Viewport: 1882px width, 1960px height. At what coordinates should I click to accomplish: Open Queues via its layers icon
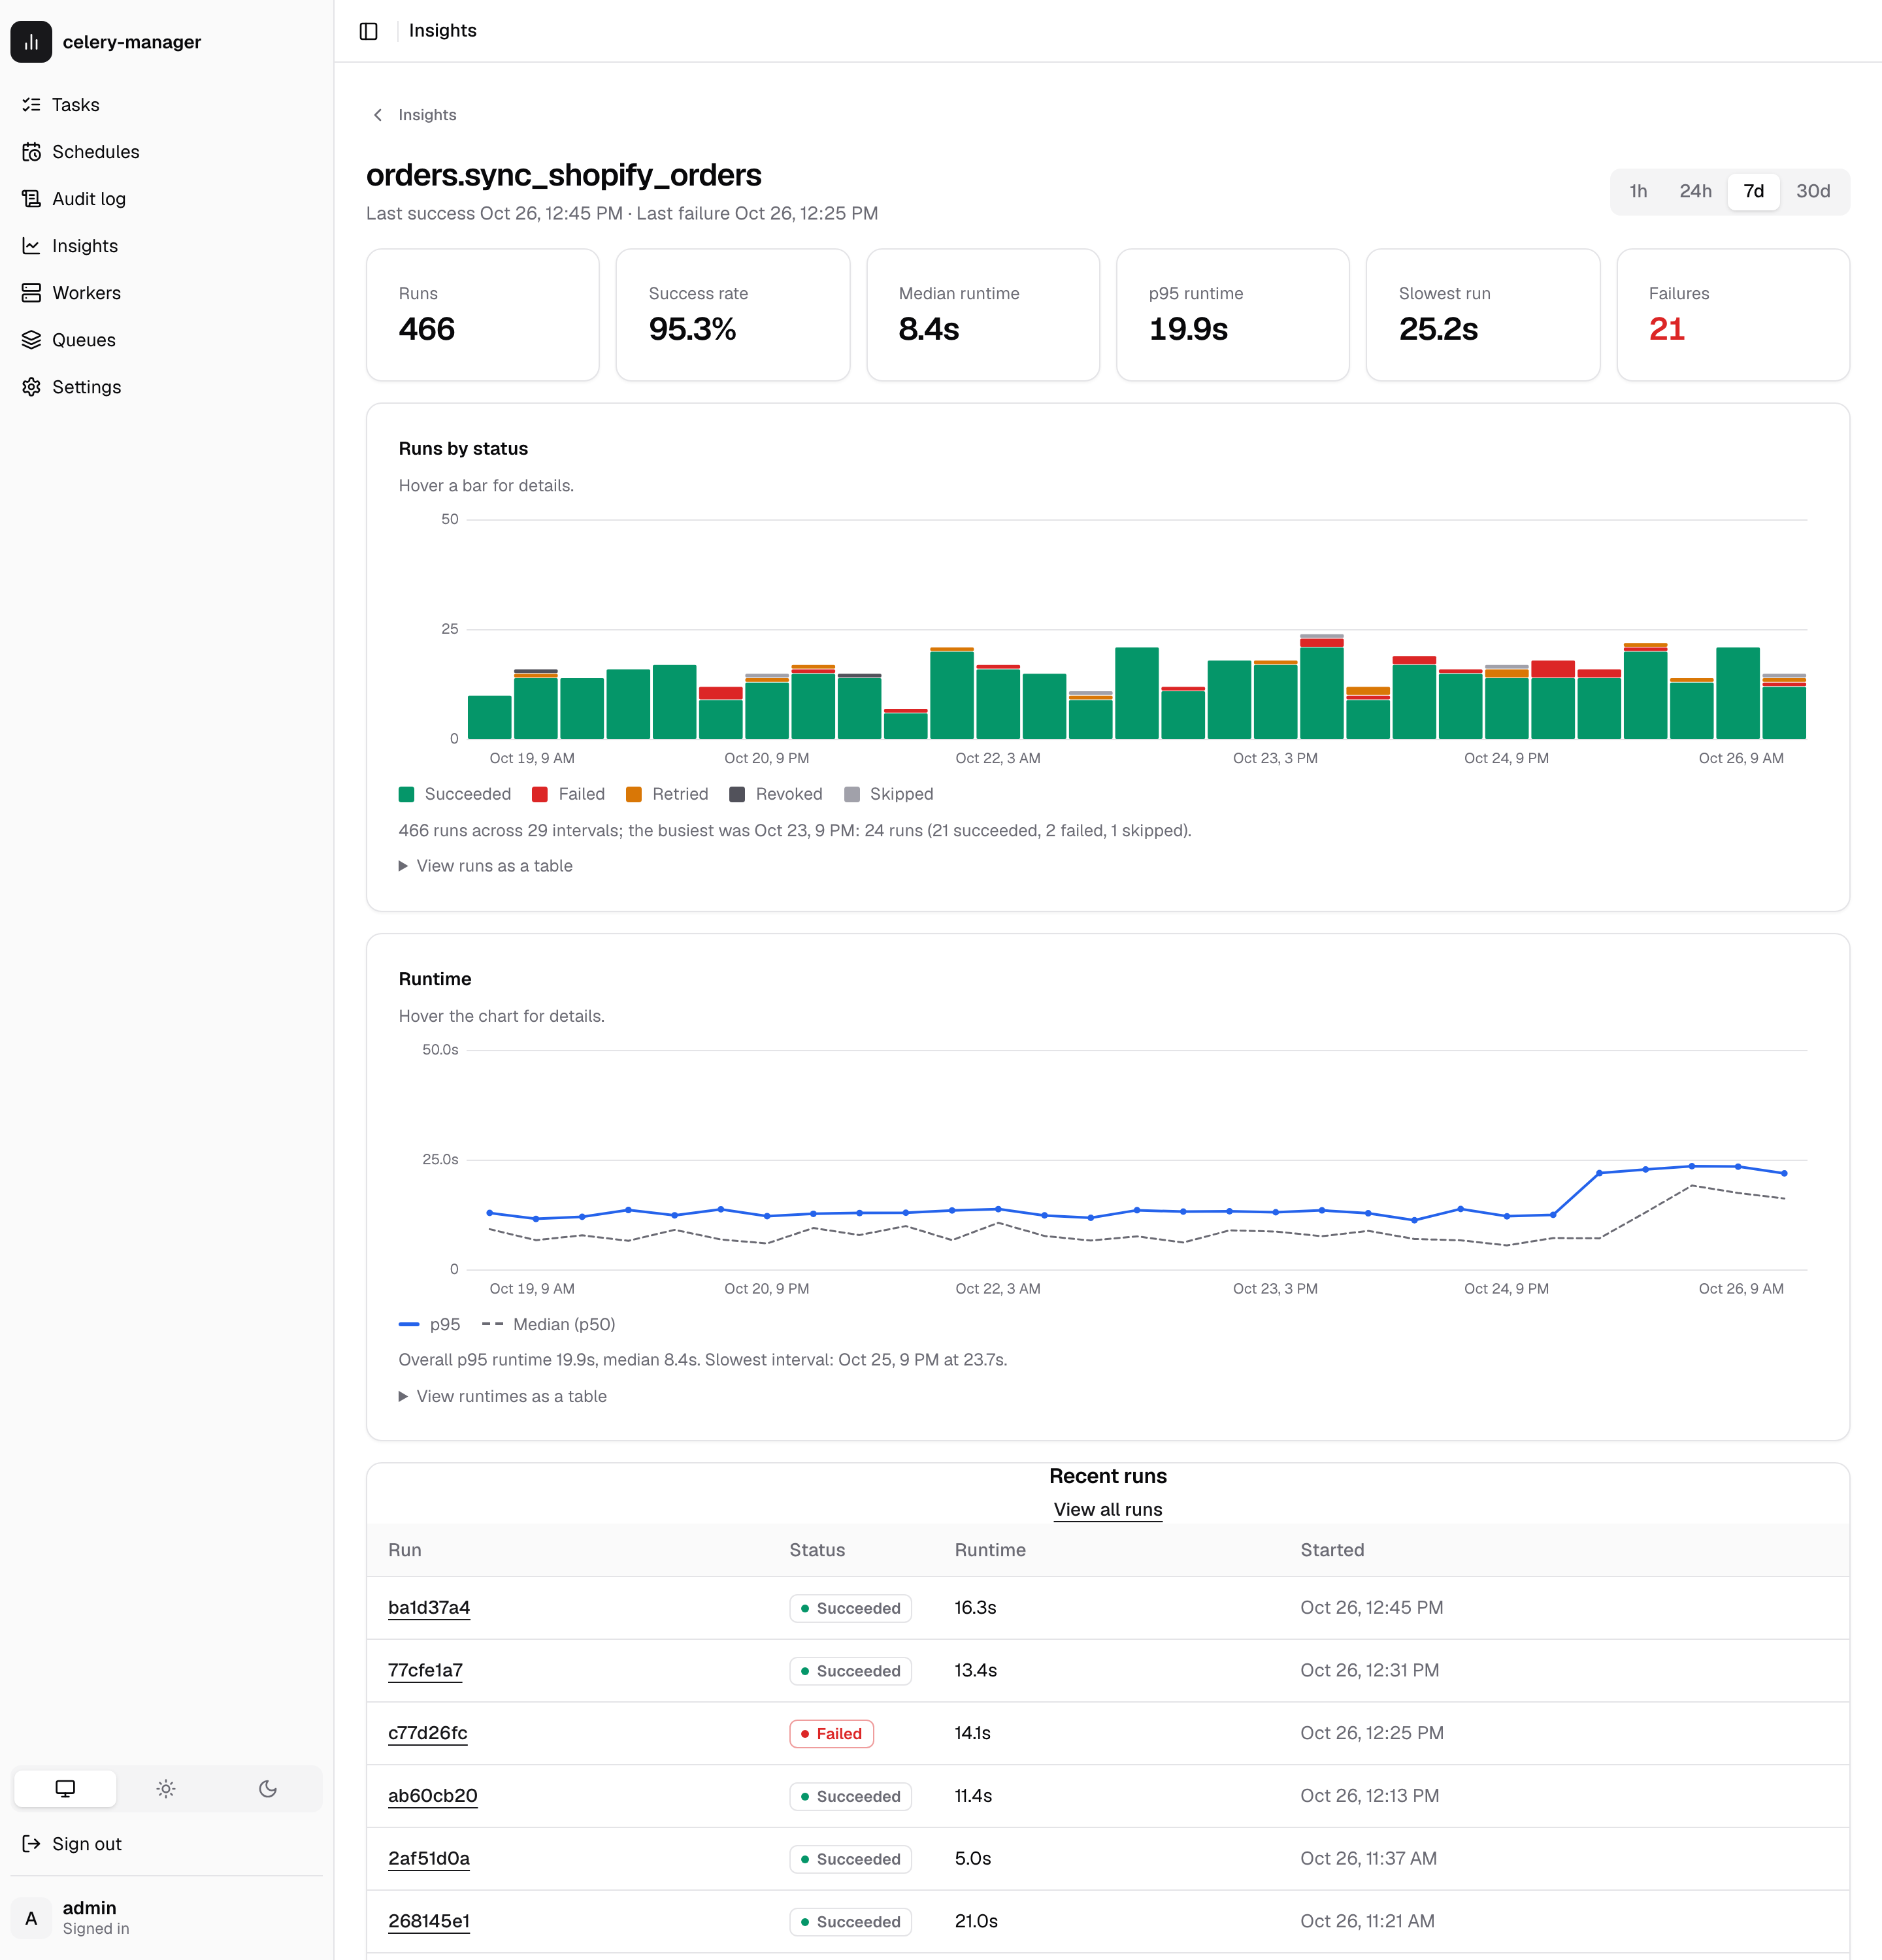click(x=31, y=340)
